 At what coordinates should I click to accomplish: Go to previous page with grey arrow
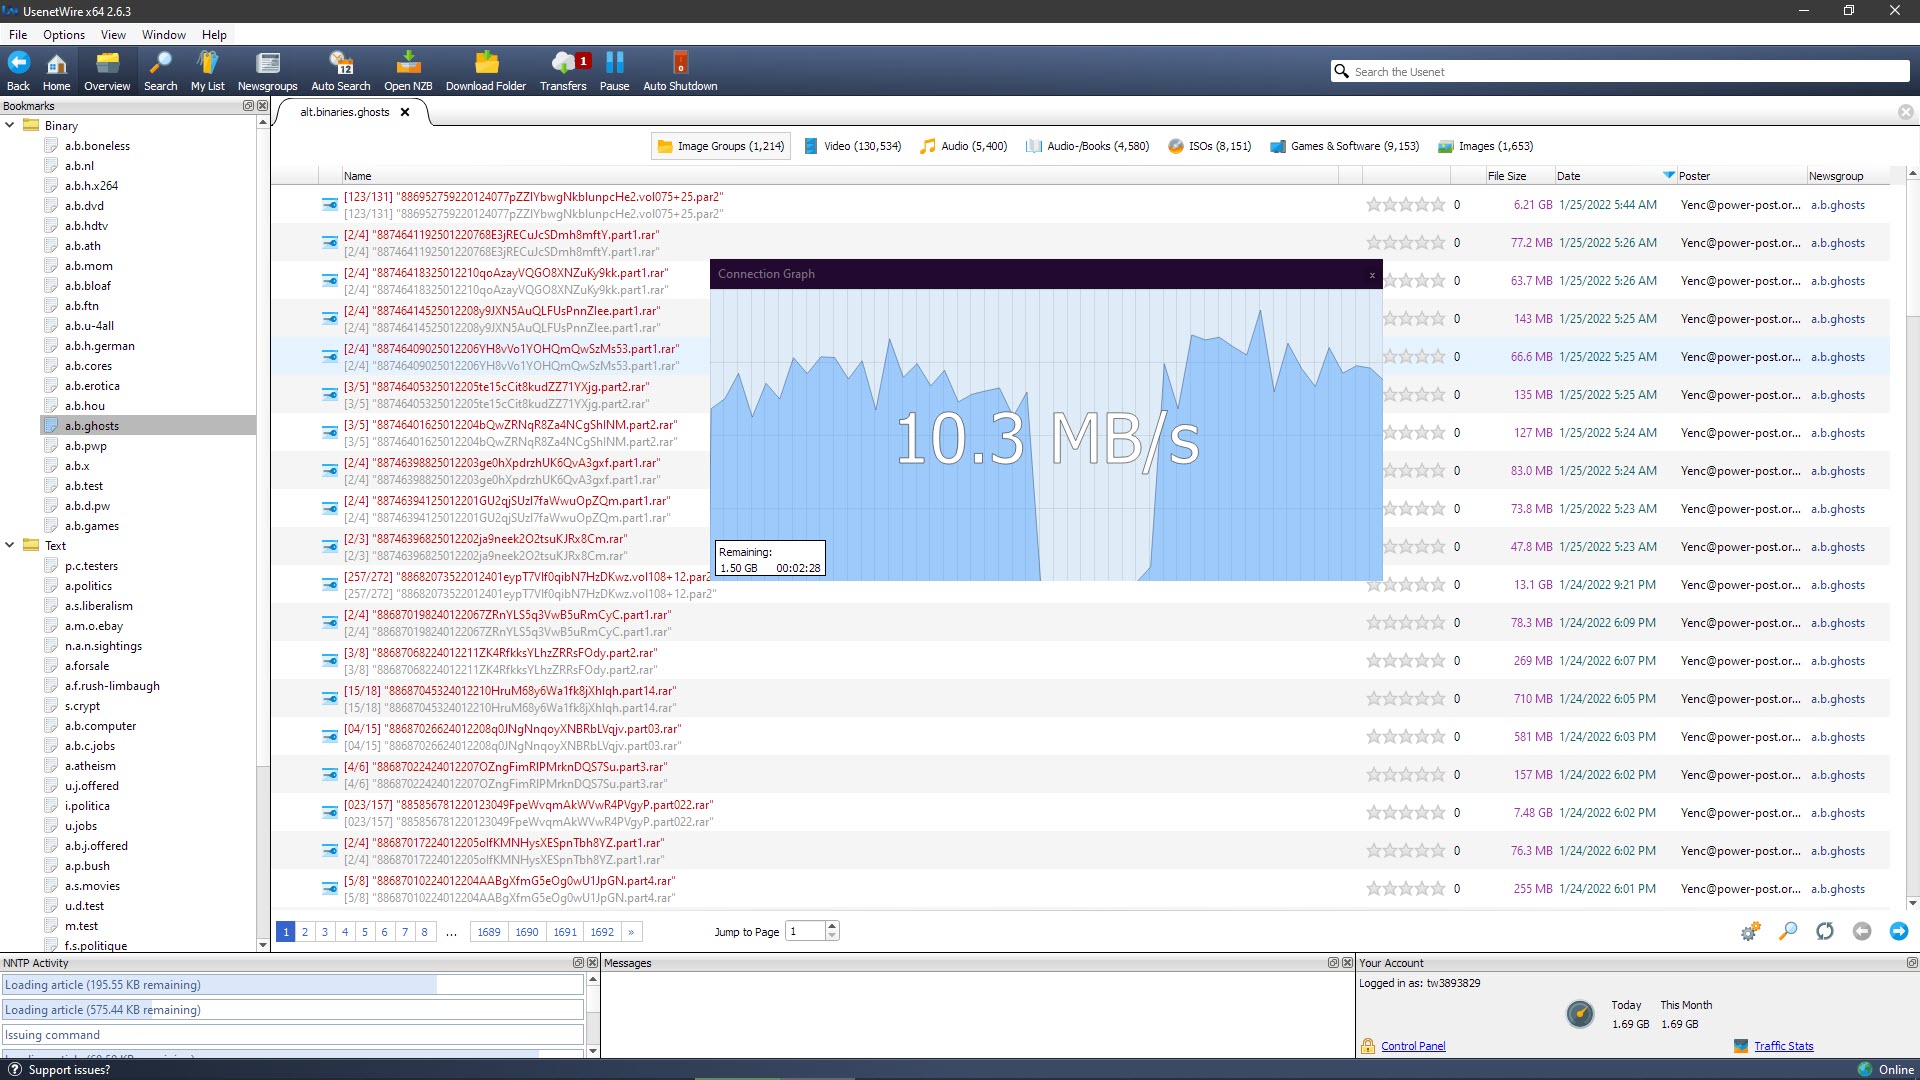1862,931
